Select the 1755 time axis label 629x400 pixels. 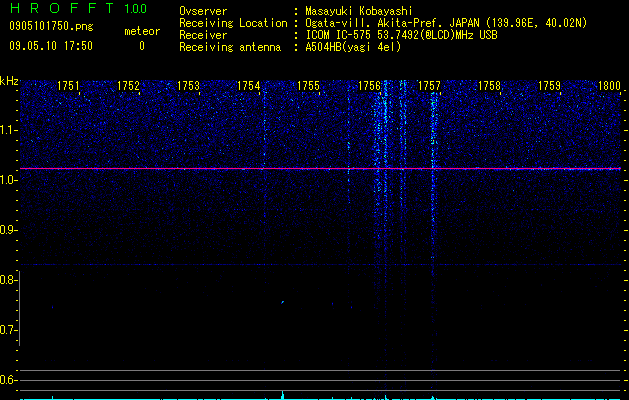(309, 86)
